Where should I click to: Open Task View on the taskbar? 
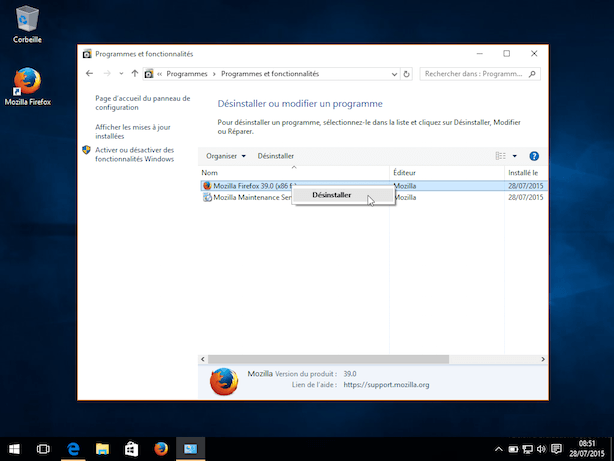tap(43, 449)
